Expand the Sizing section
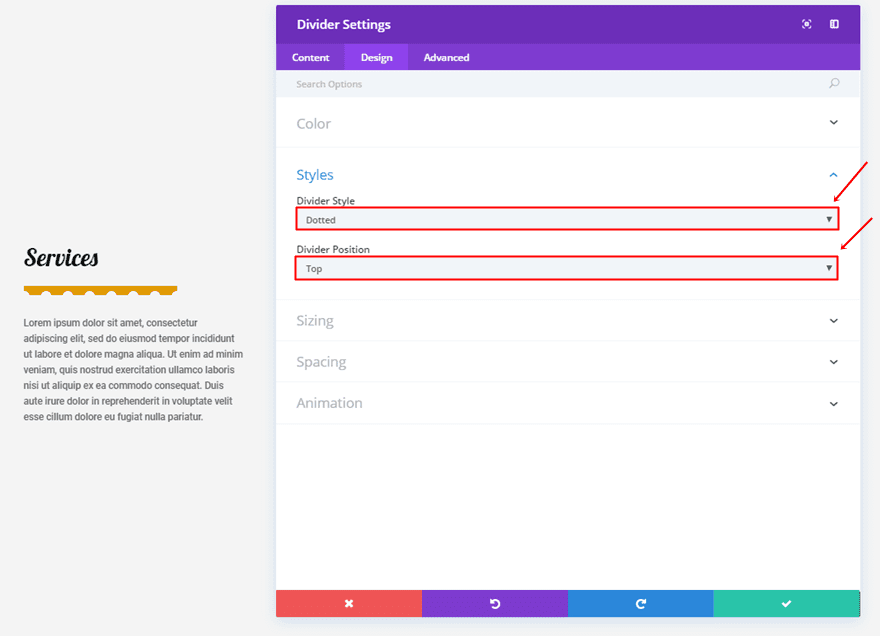The height and width of the screenshot is (636, 880). (566, 321)
